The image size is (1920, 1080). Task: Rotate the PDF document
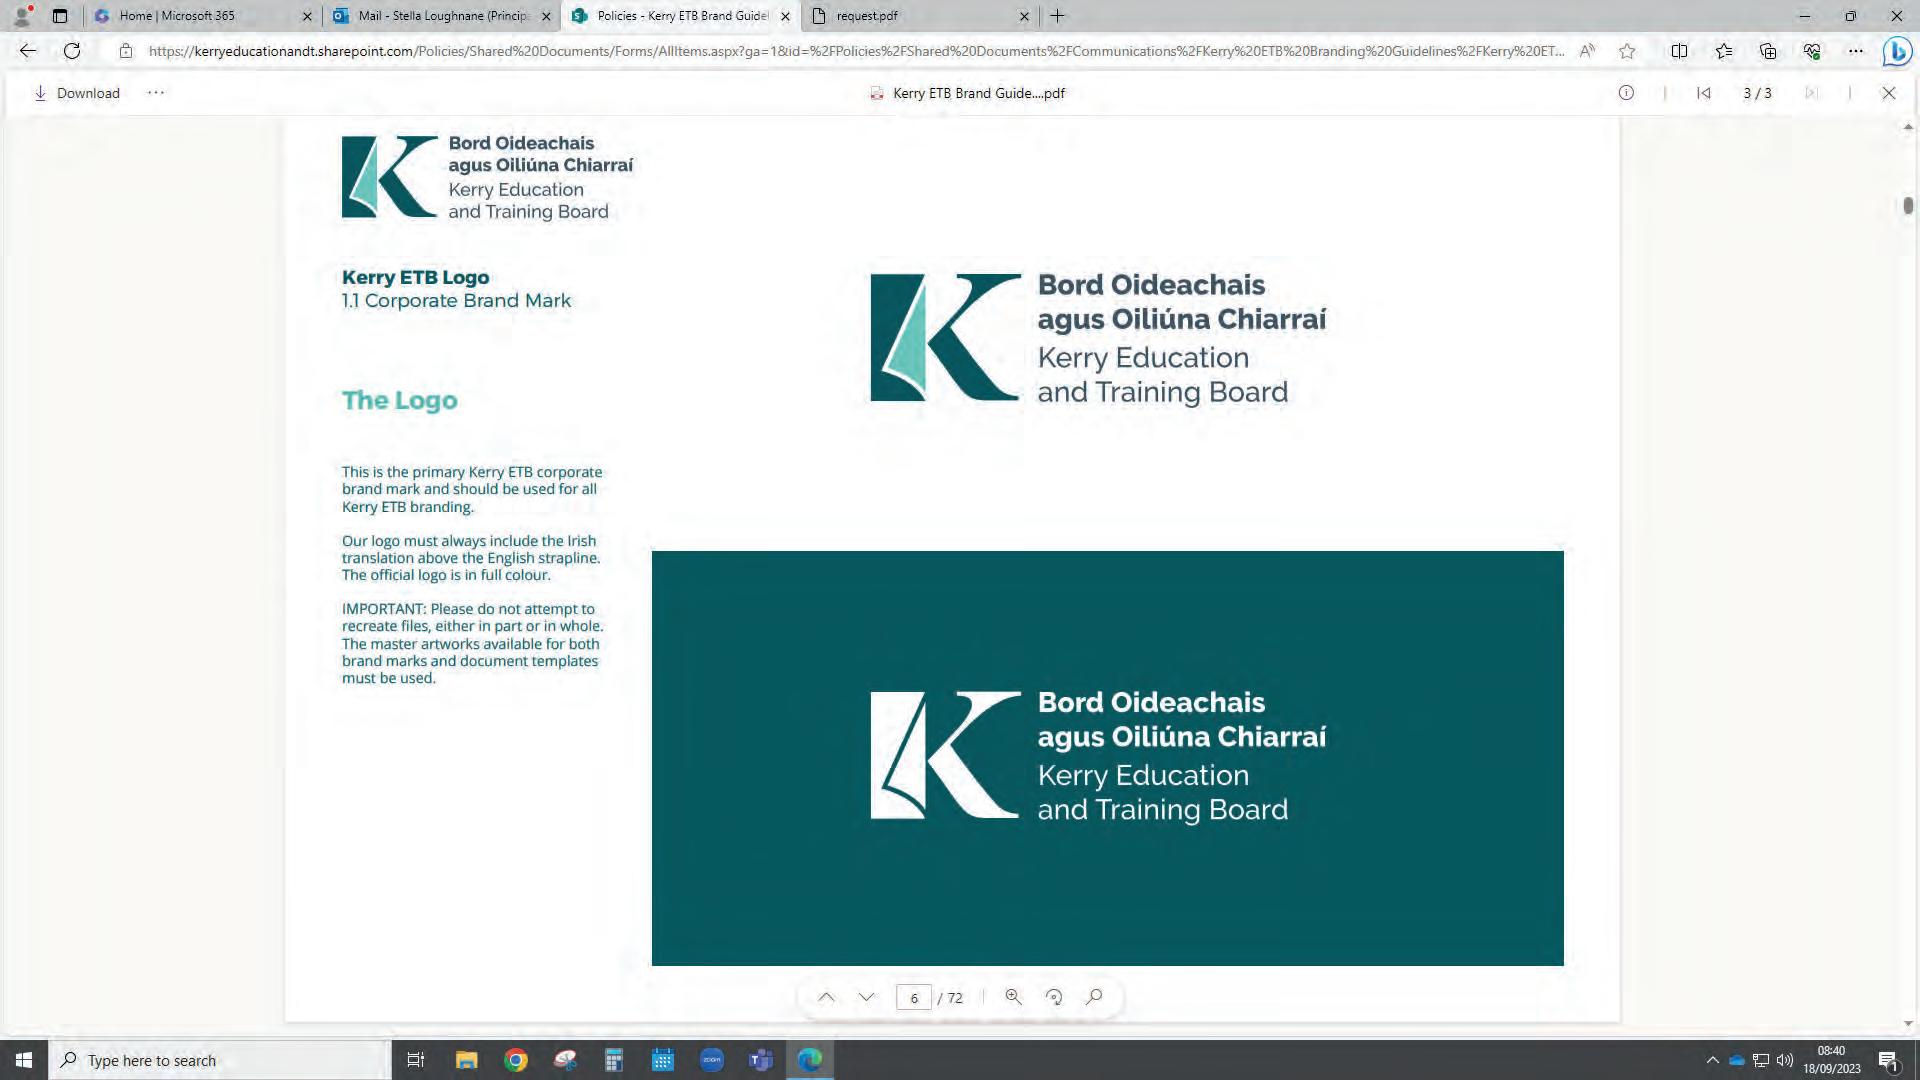coord(1053,997)
